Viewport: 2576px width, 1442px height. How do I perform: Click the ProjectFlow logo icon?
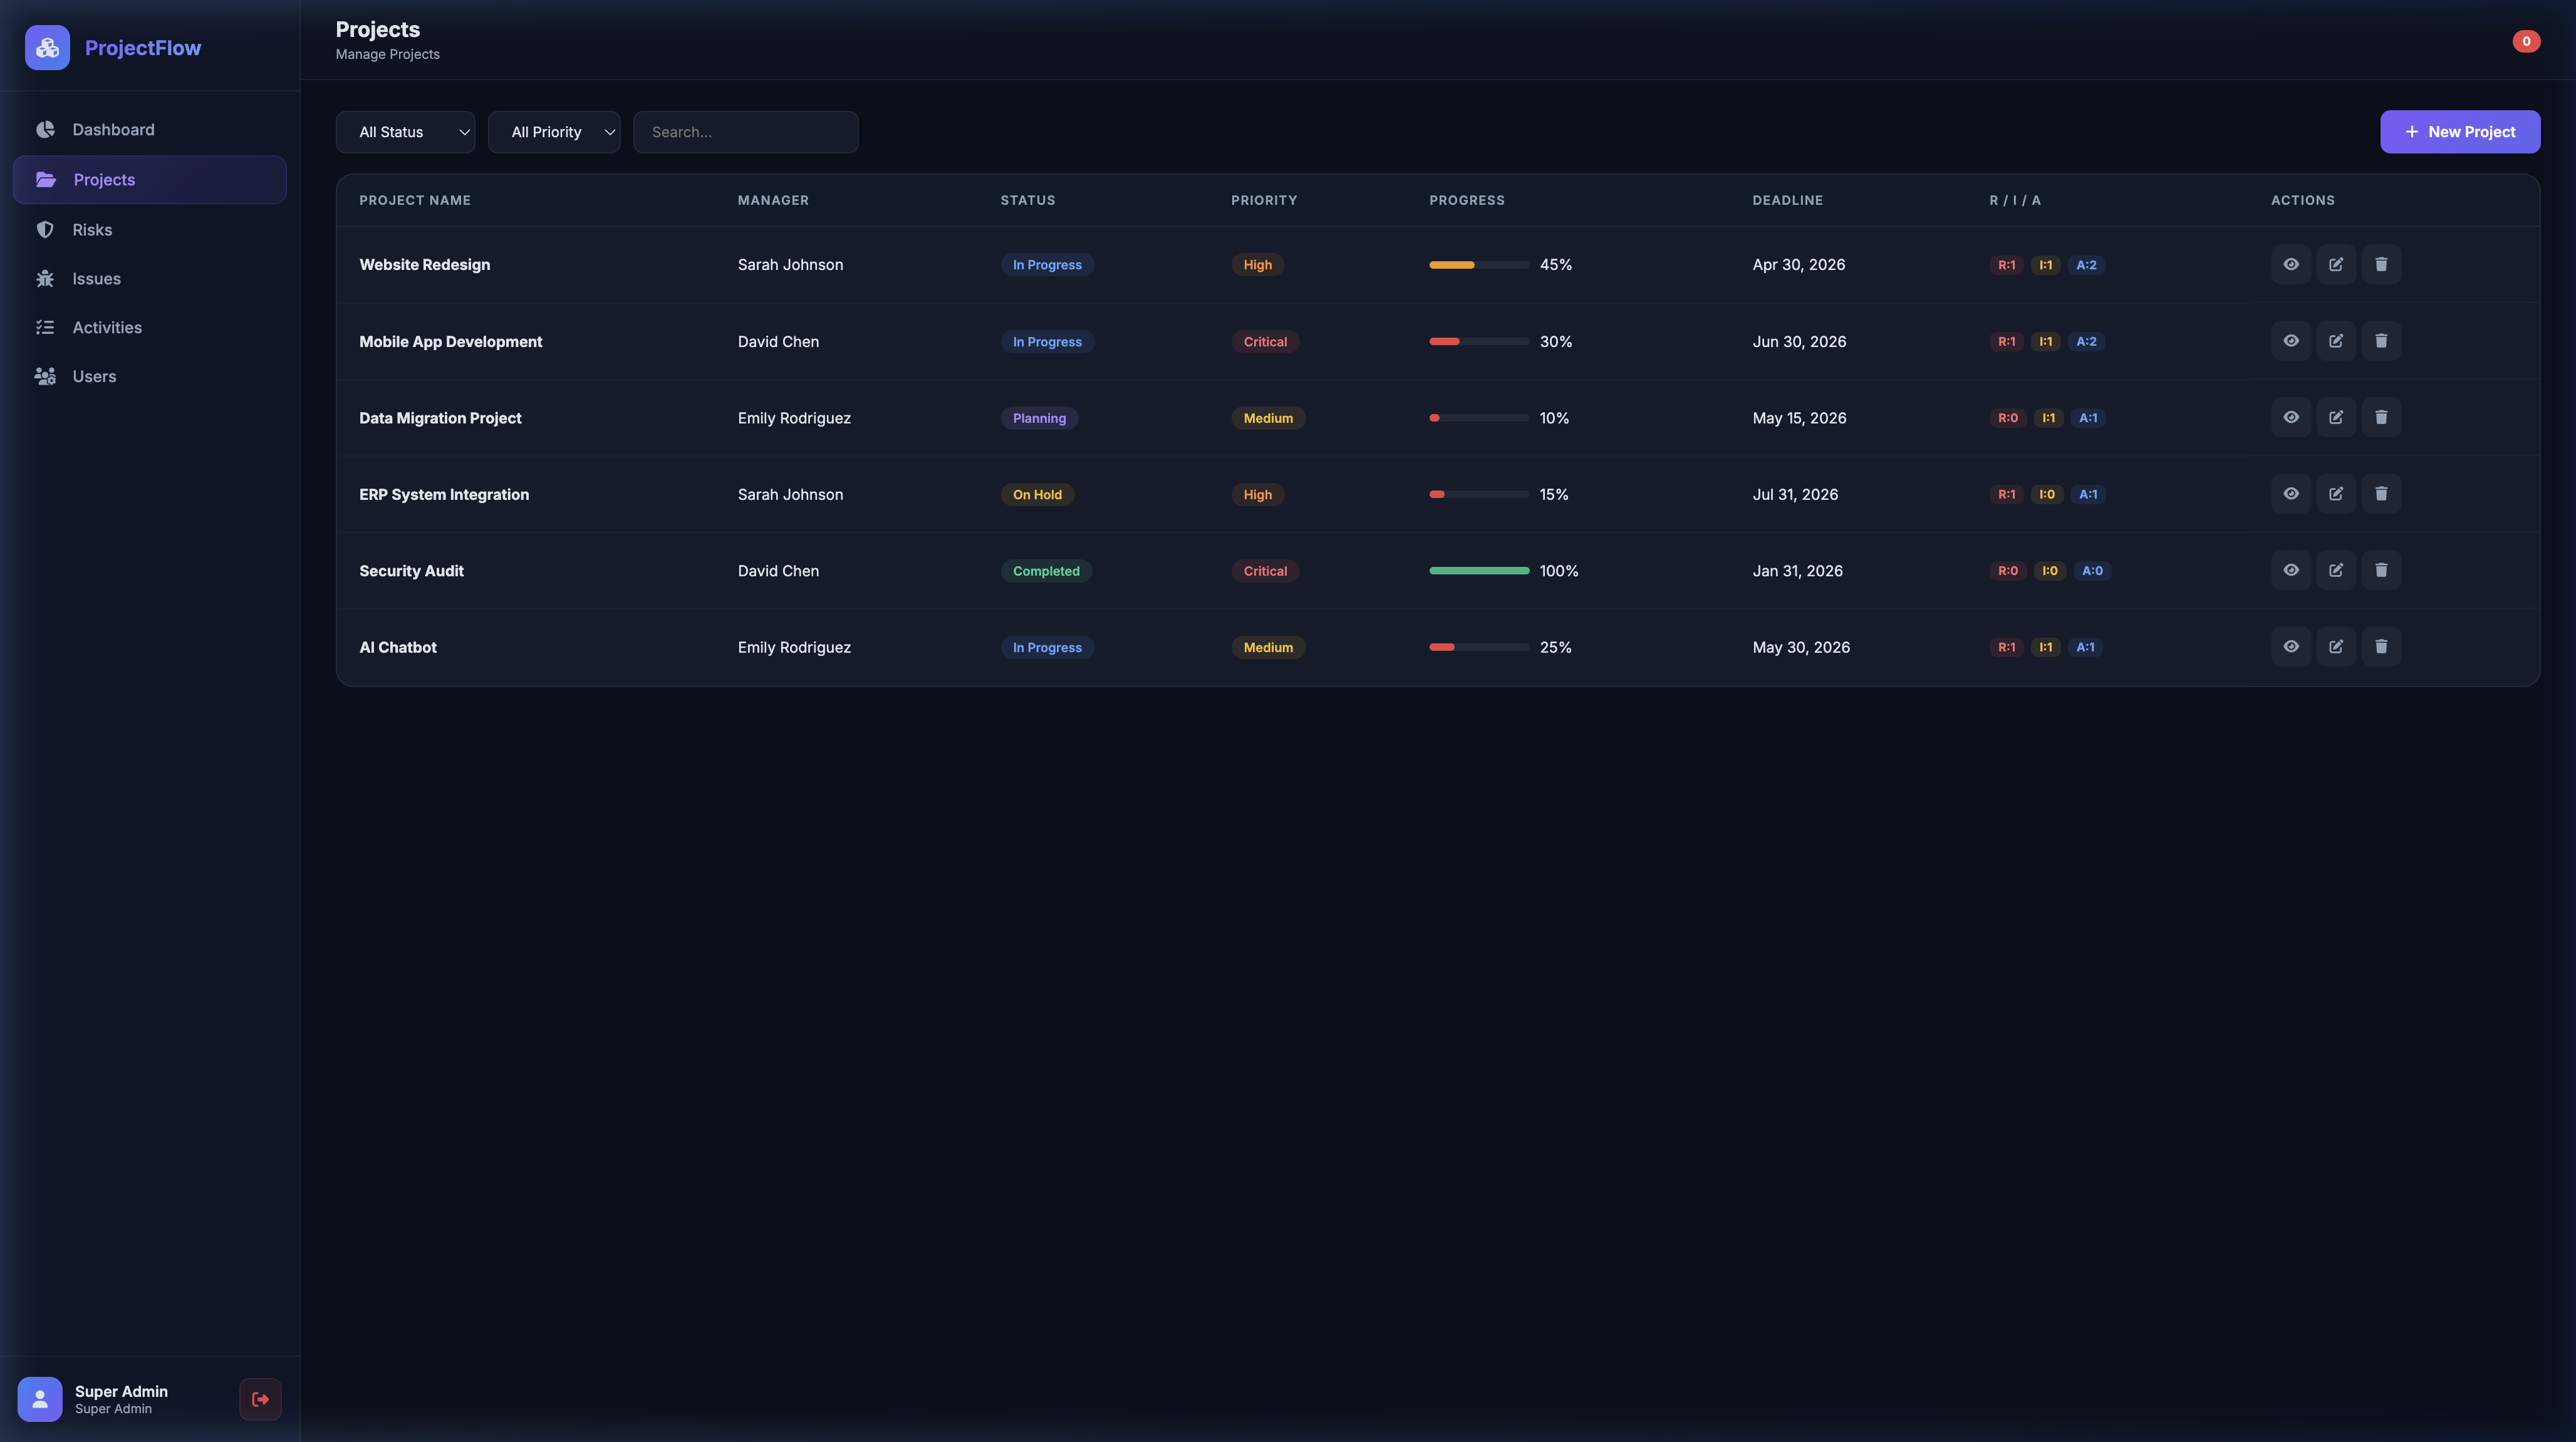point(47,47)
